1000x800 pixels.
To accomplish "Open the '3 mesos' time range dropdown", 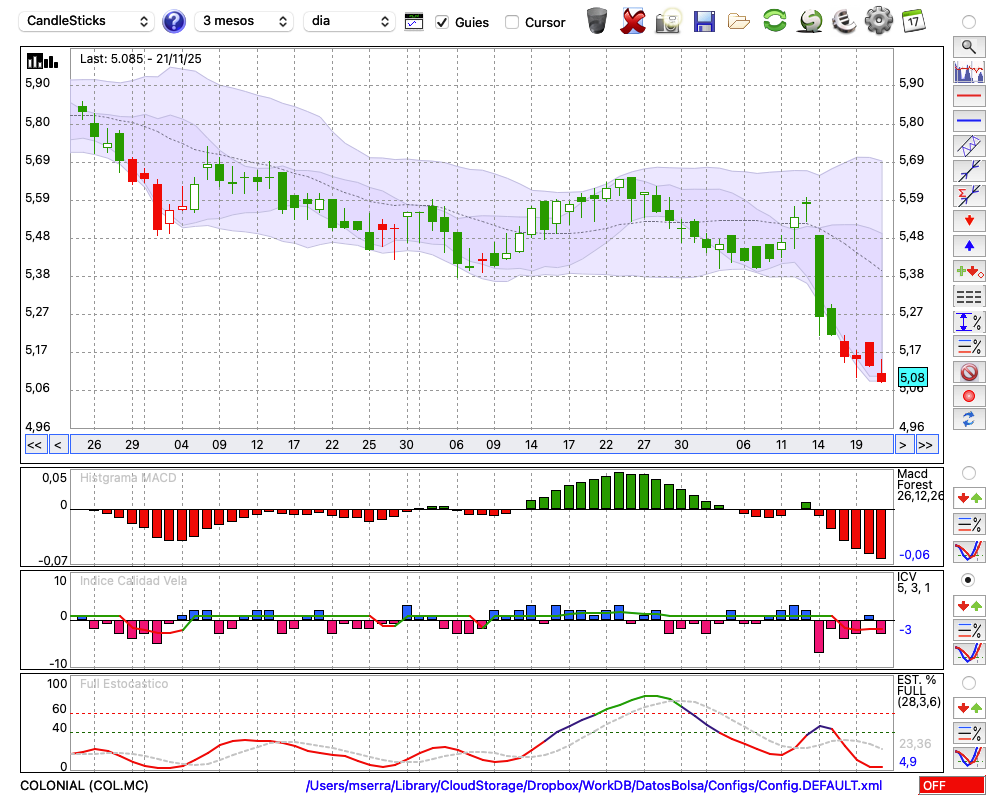I will tap(244, 22).
